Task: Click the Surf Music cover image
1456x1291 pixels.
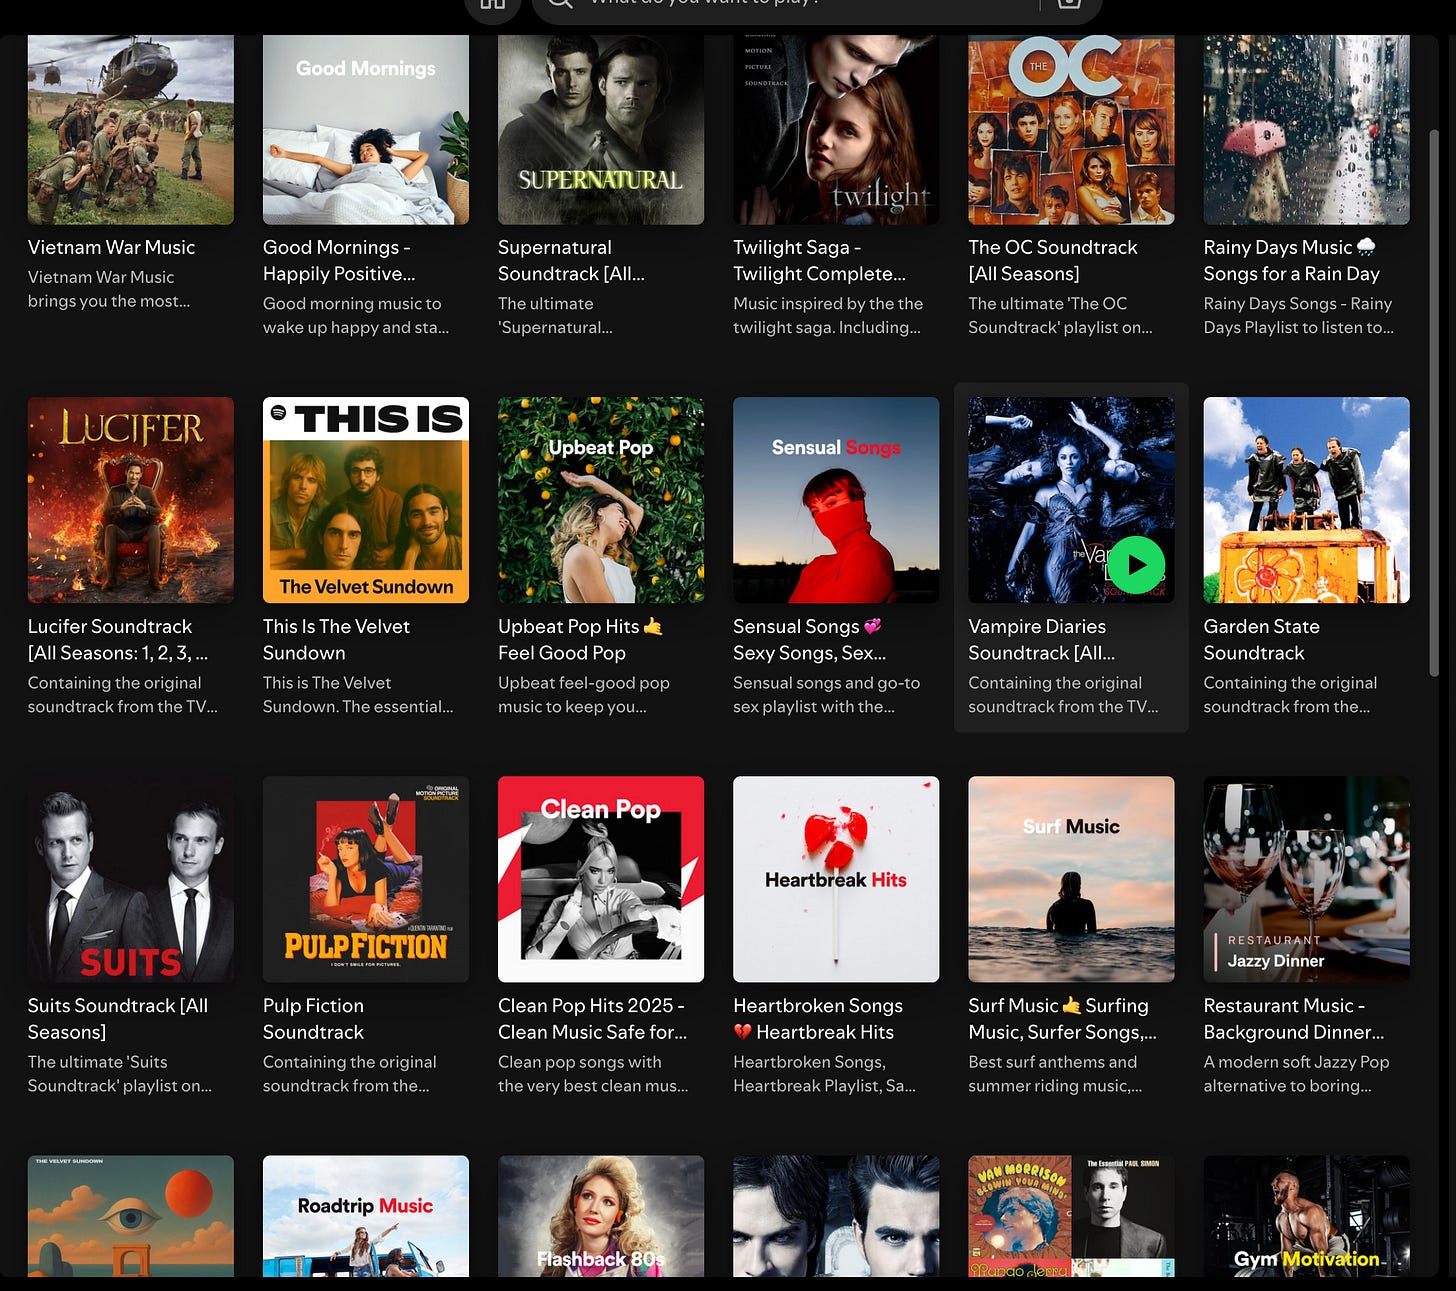Action: [x=1071, y=879]
